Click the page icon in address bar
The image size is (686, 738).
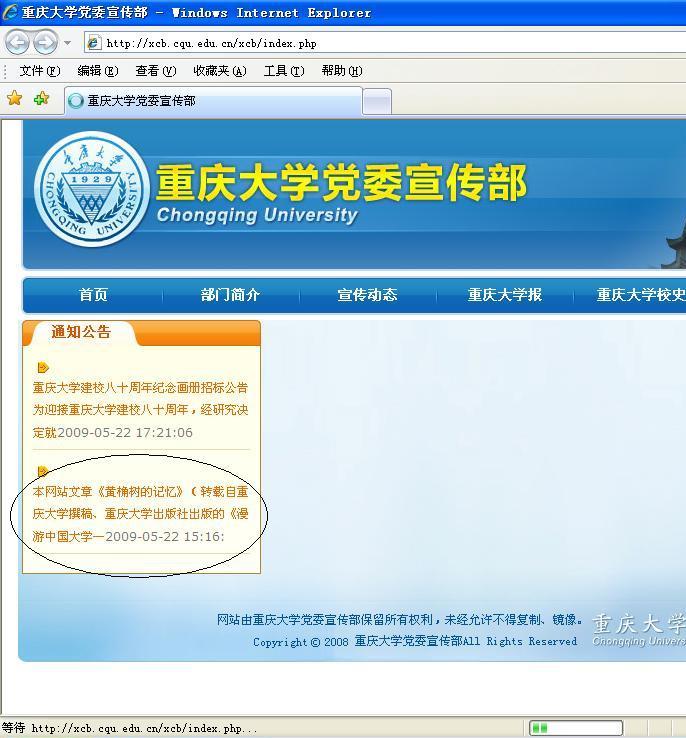(x=94, y=43)
